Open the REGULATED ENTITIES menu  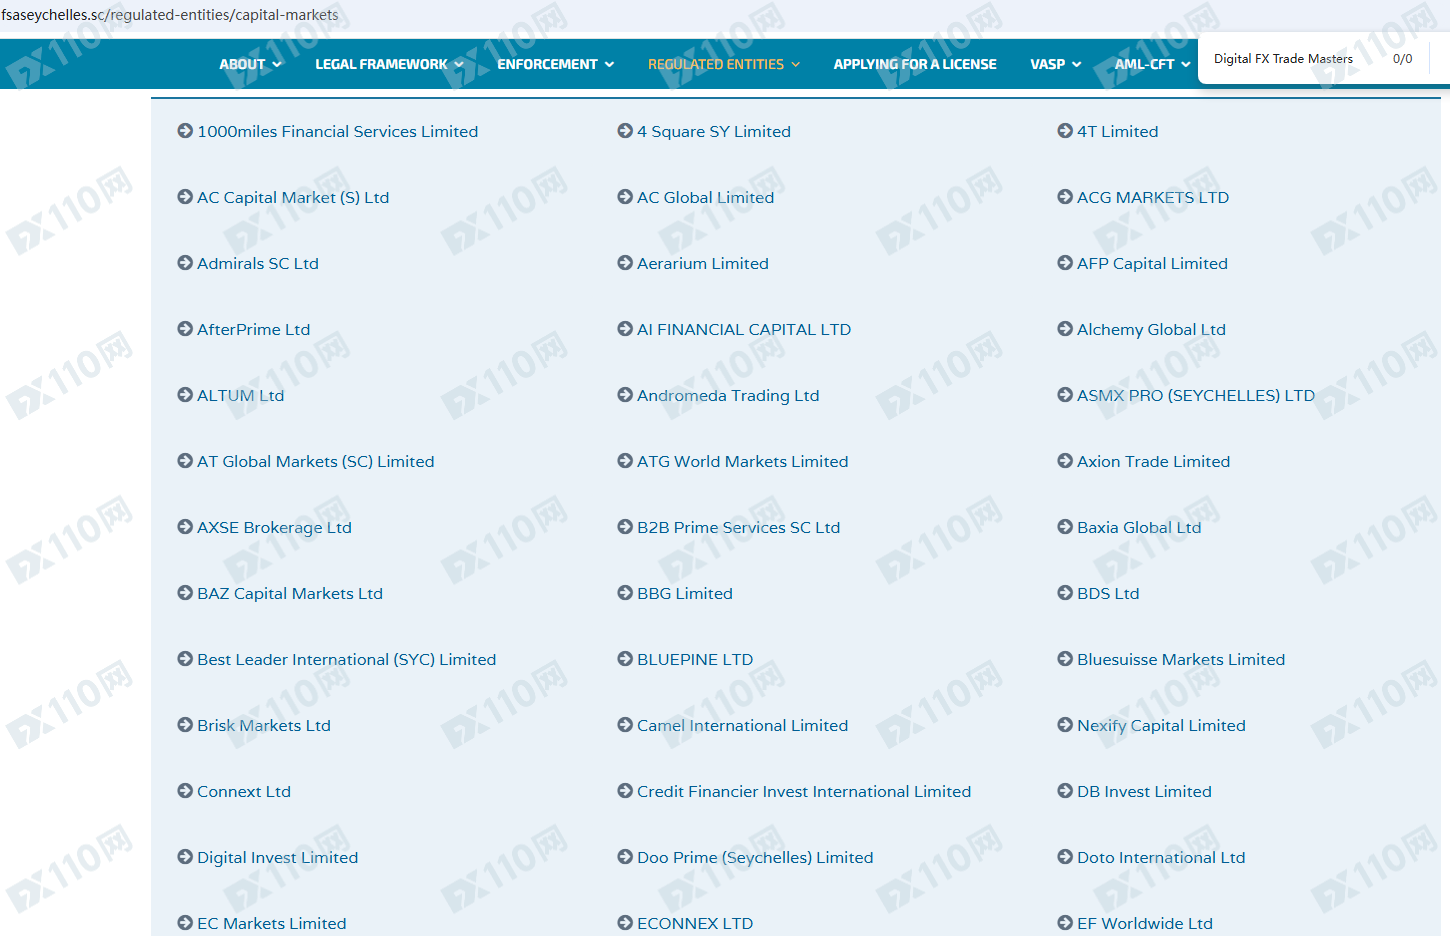coord(724,64)
